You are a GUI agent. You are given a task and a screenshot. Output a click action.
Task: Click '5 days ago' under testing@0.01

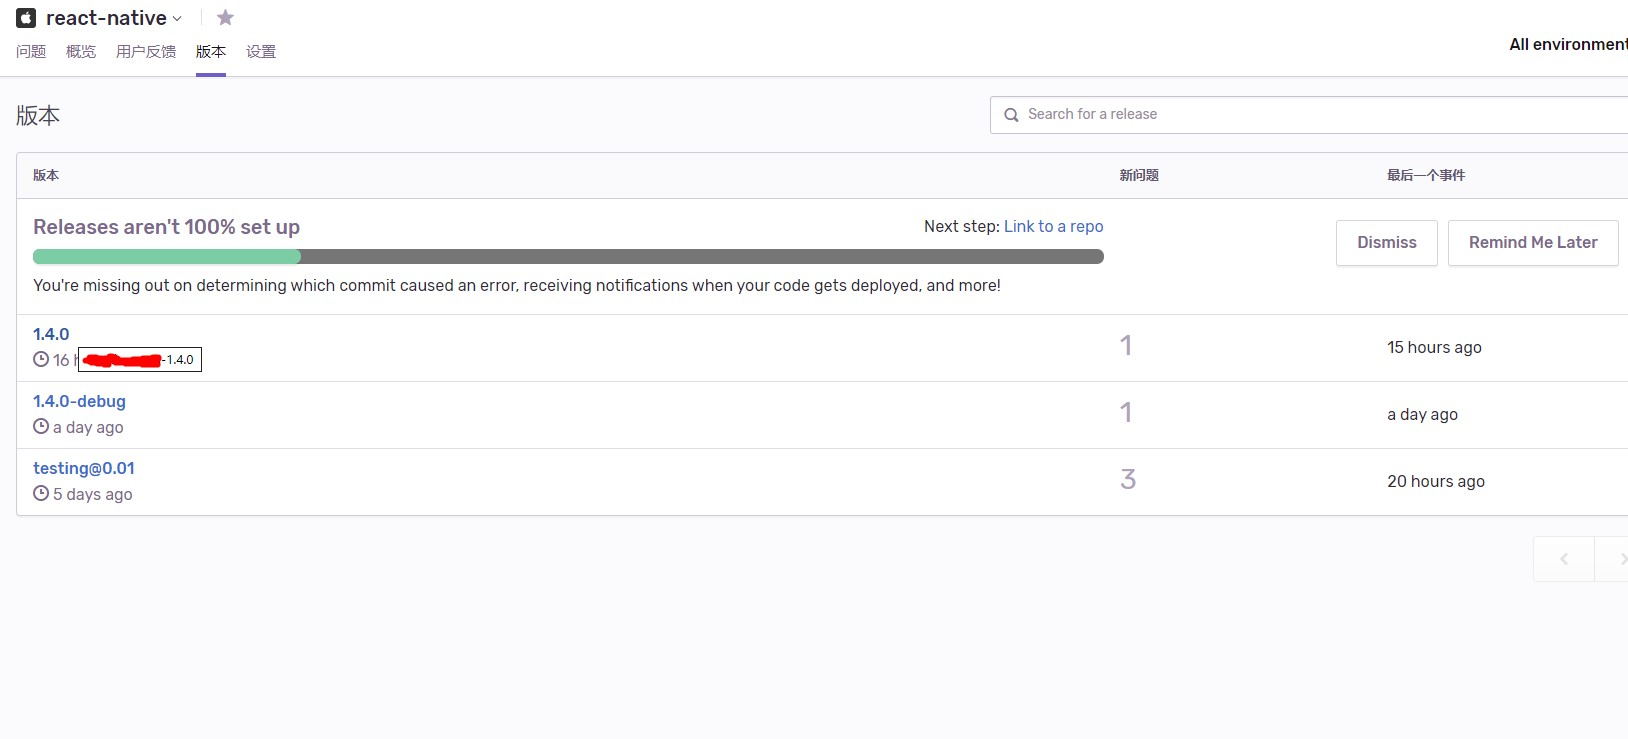click(92, 494)
